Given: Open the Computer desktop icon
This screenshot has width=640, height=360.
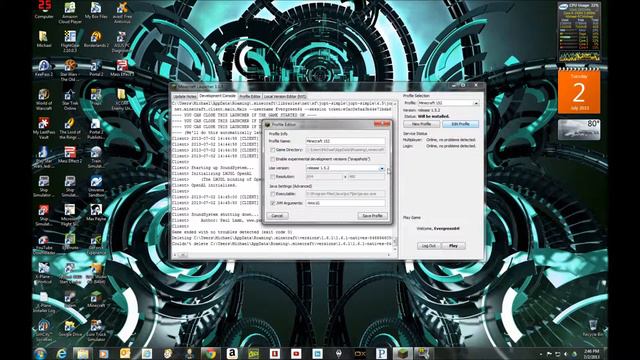Looking at the screenshot, I should [x=44, y=9].
